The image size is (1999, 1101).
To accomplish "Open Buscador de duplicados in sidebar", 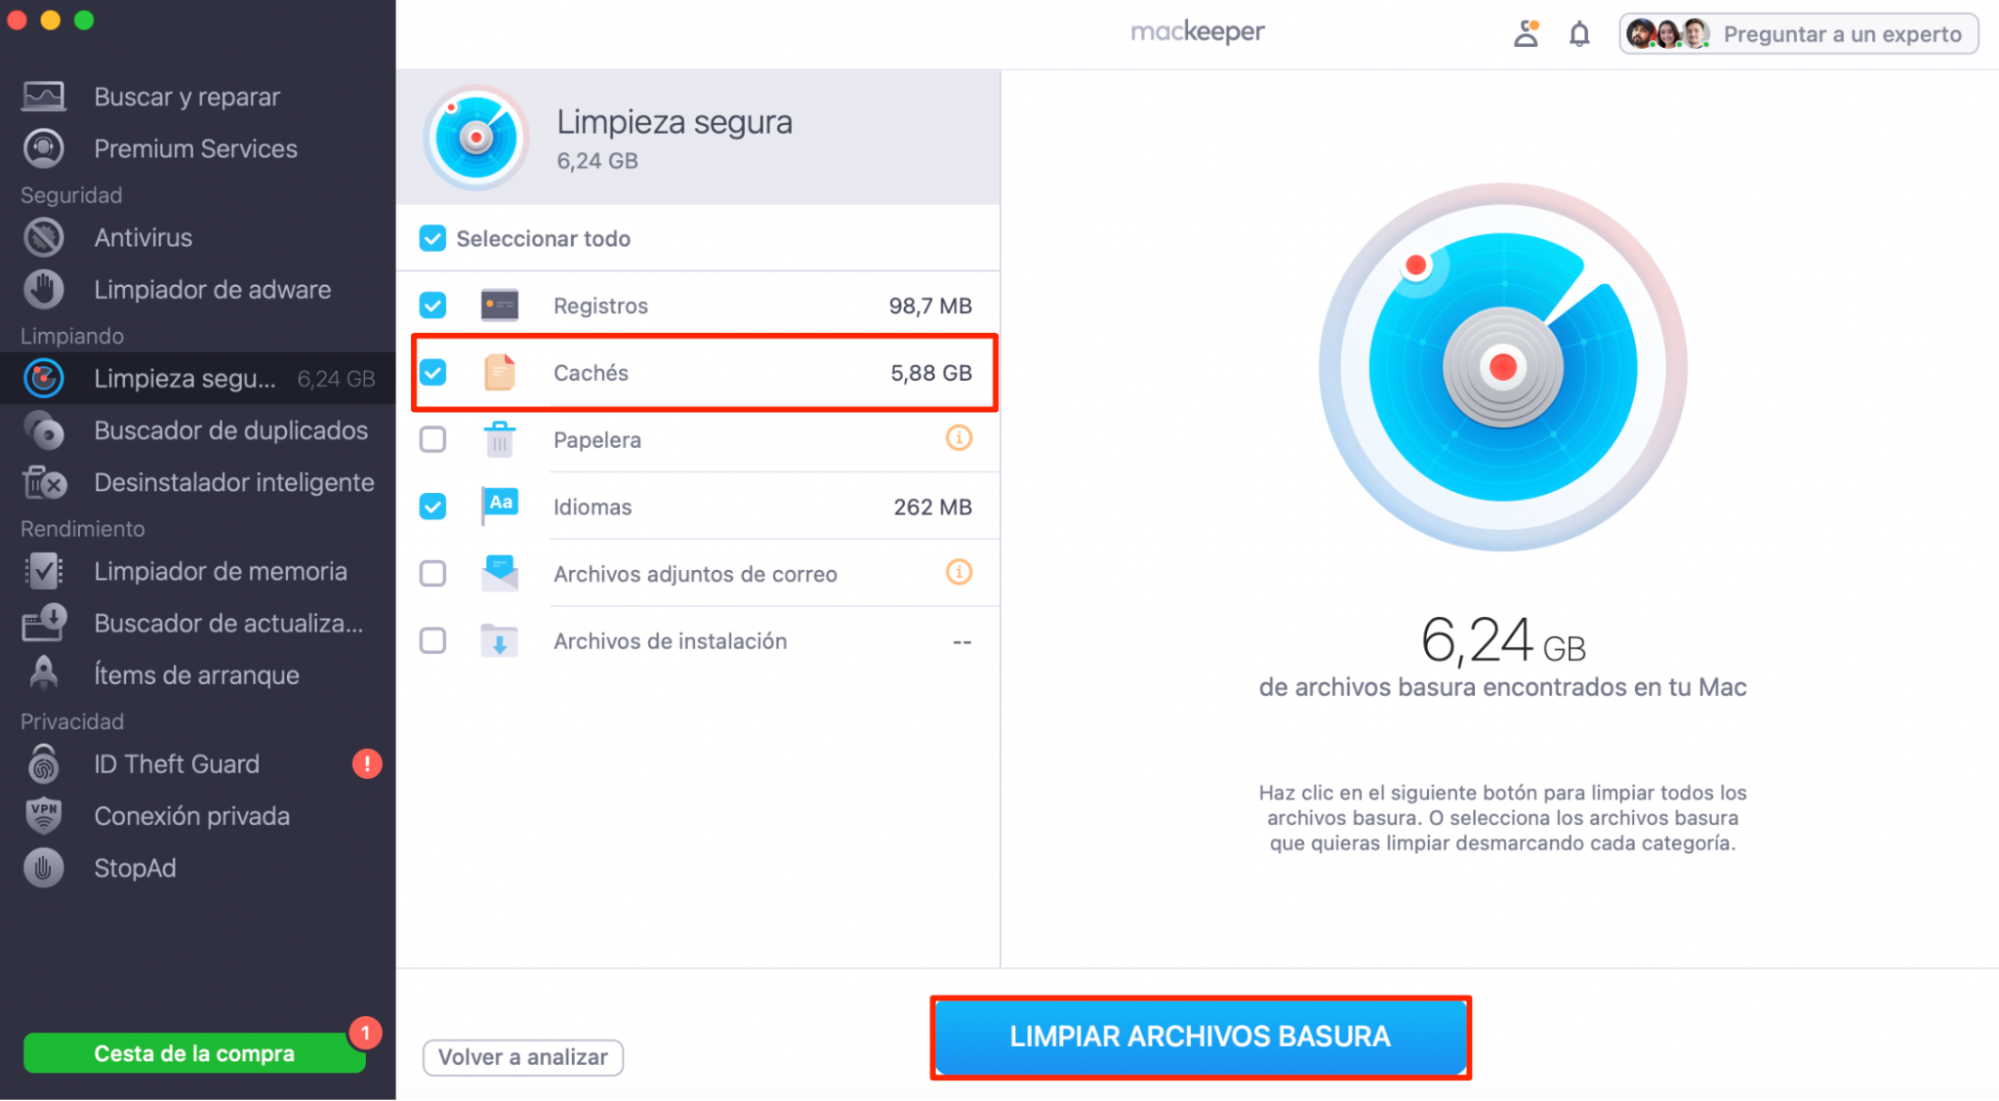I will (x=198, y=430).
